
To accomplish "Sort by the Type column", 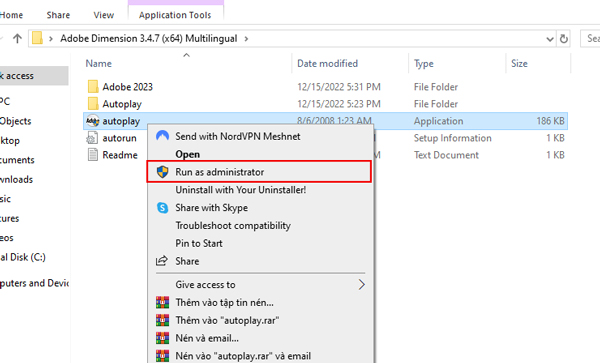I will click(424, 63).
